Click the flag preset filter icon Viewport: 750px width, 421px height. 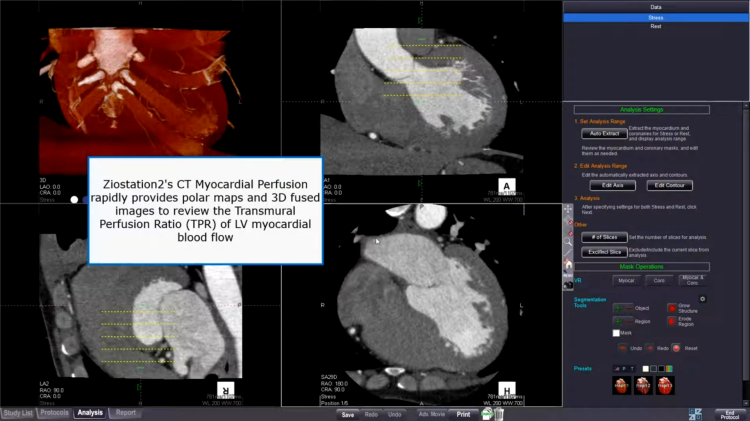[x=617, y=369]
